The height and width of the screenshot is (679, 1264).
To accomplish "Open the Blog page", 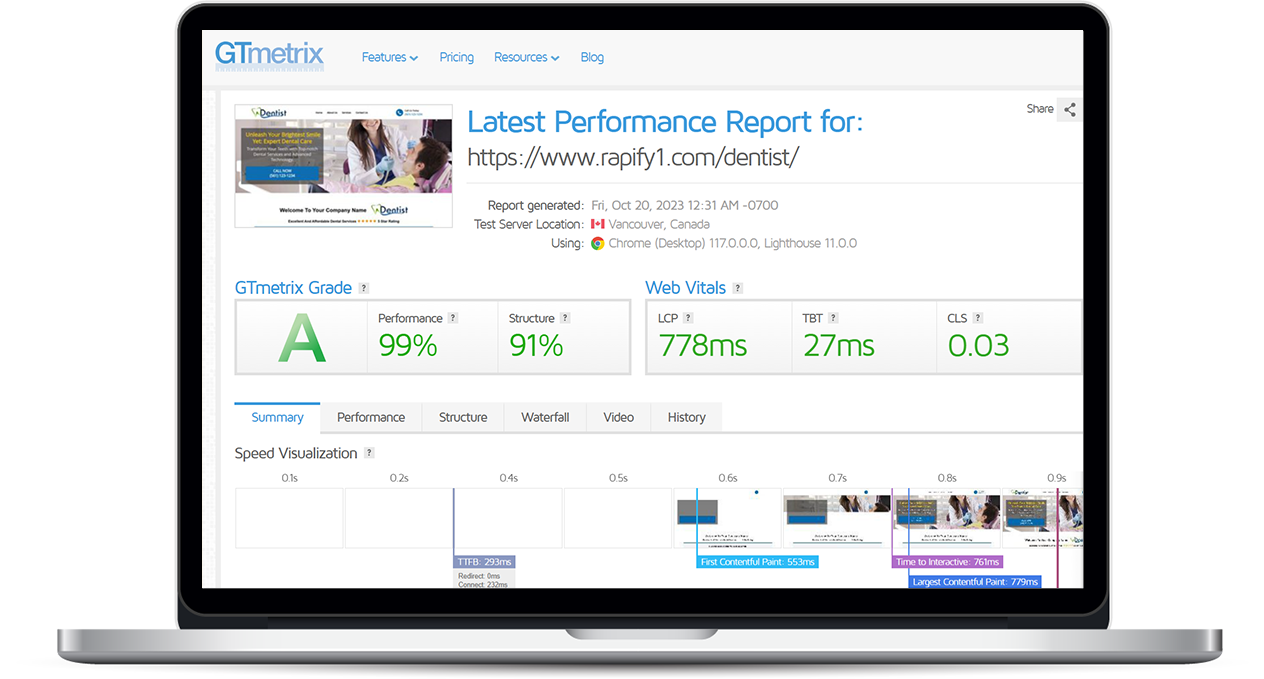I will [592, 57].
